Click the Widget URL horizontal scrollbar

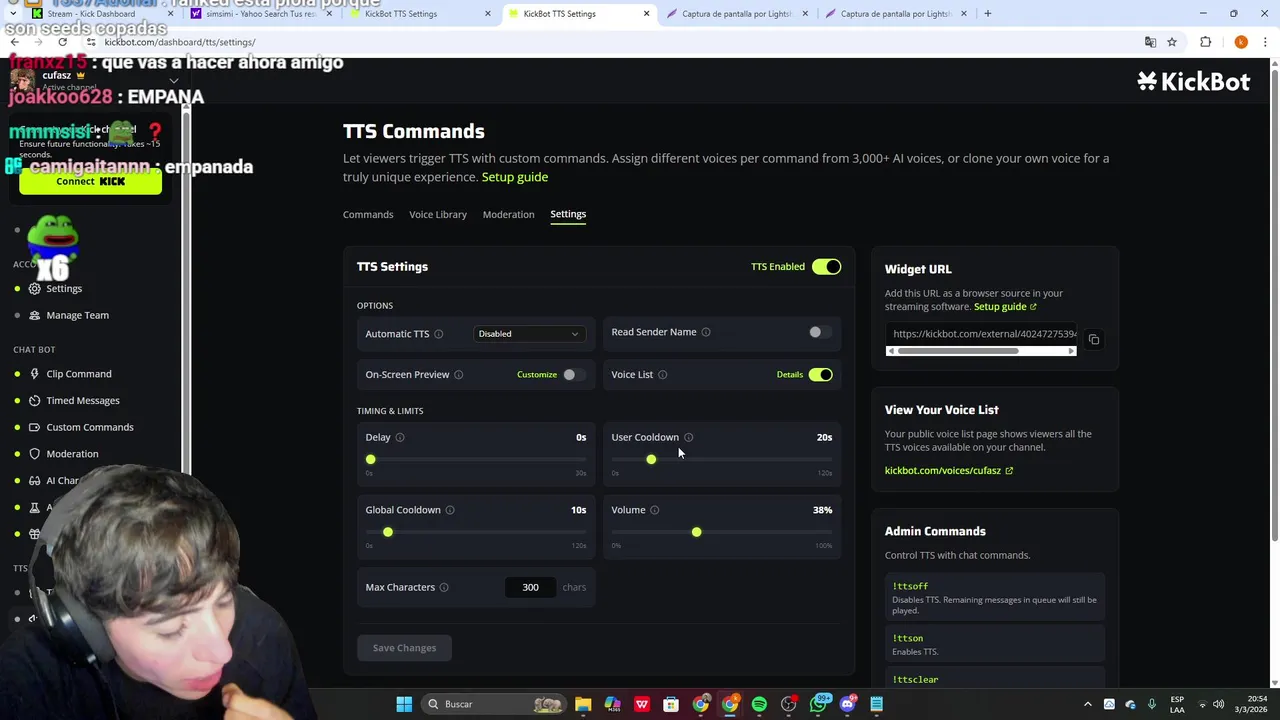click(958, 352)
